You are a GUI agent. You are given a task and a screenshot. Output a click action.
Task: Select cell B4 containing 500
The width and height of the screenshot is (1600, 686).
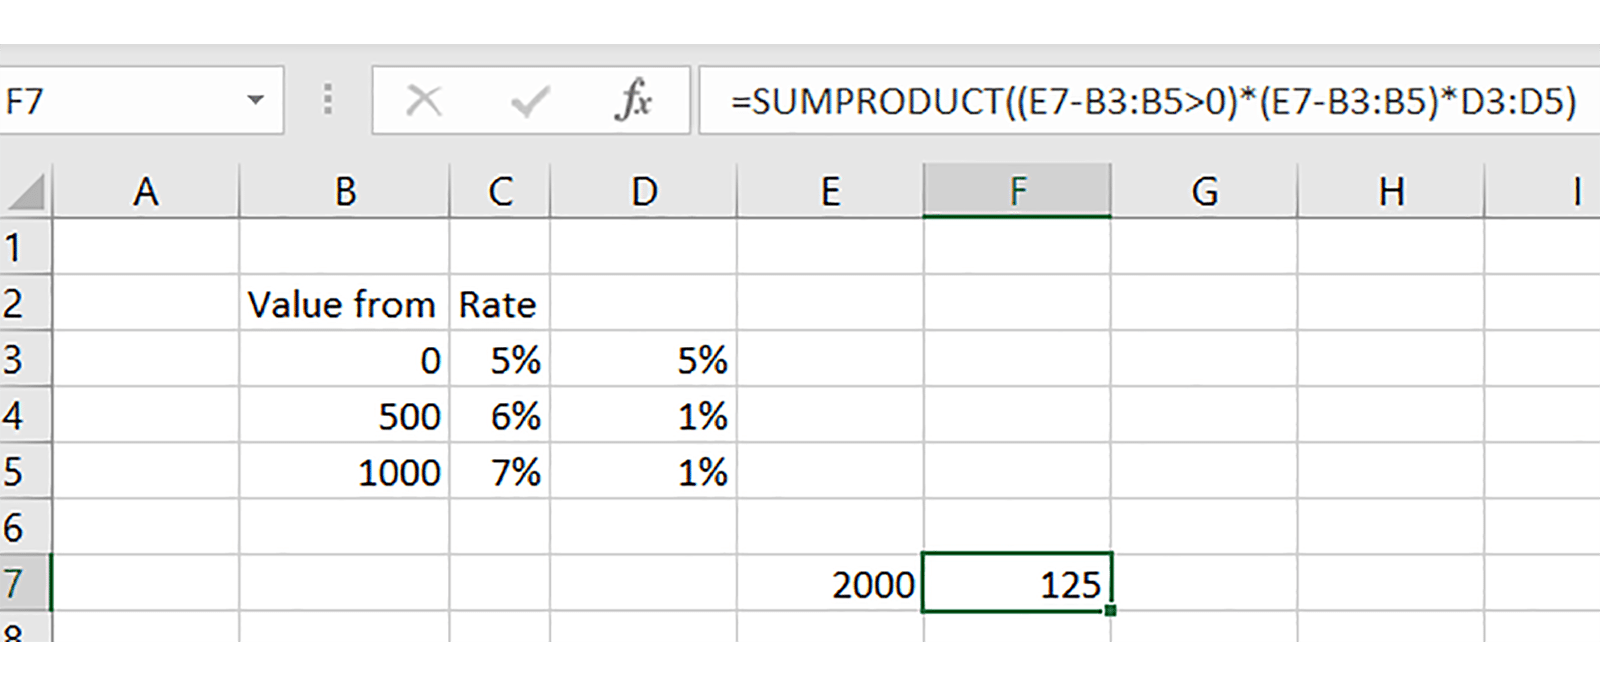click(x=345, y=416)
